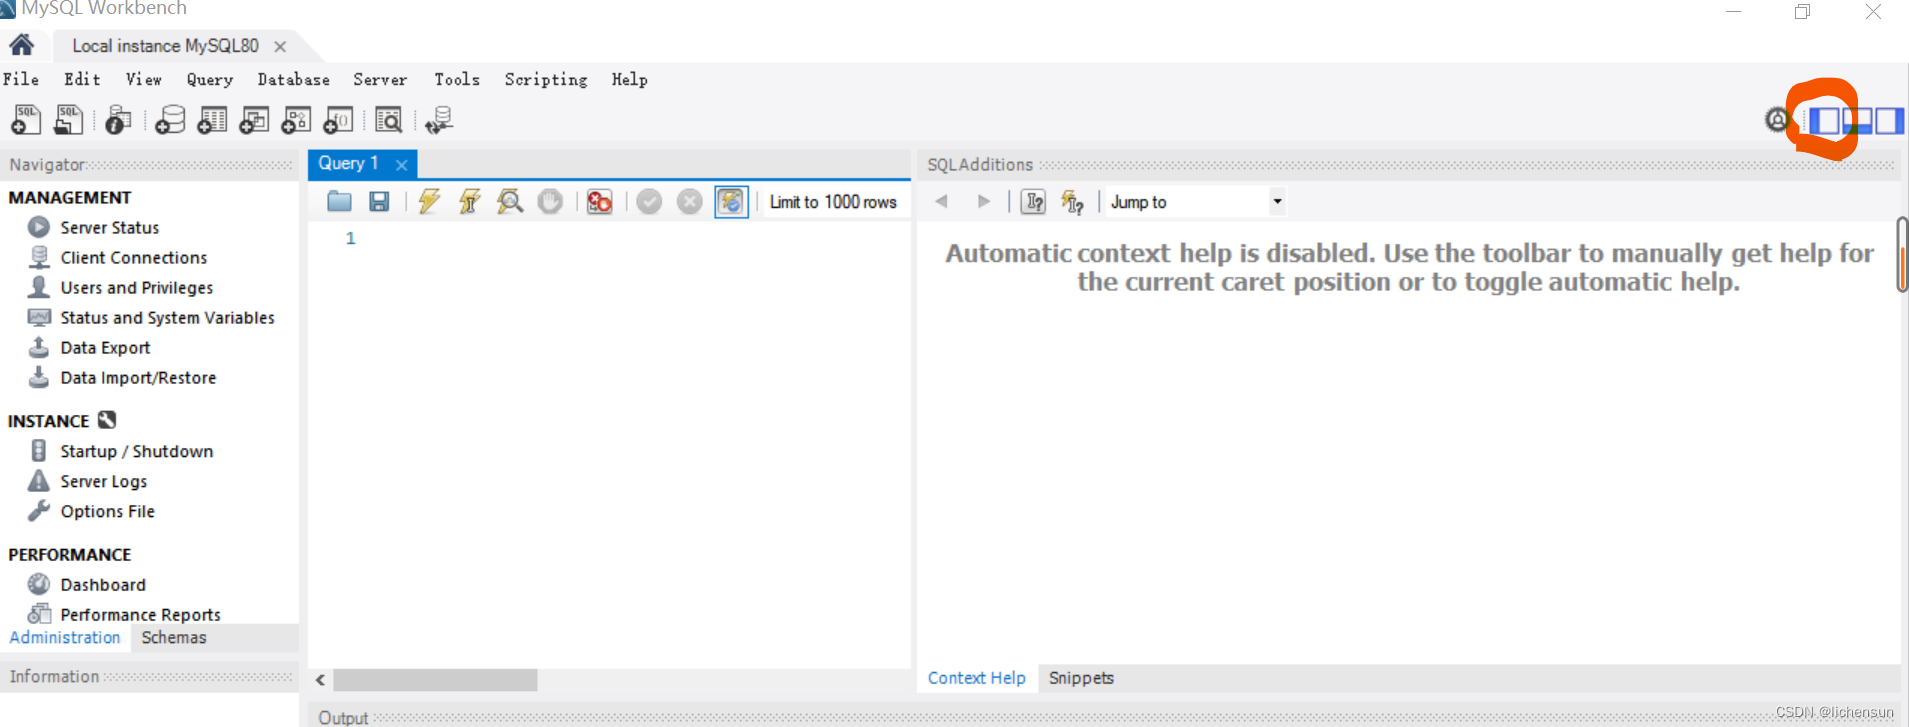This screenshot has height=727, width=1909.
Task: Close the Local instance MySQL80 tab
Action: tap(280, 46)
